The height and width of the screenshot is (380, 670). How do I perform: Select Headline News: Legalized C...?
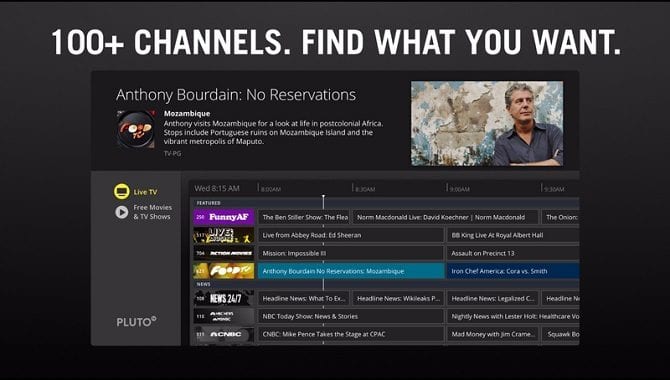pos(493,298)
